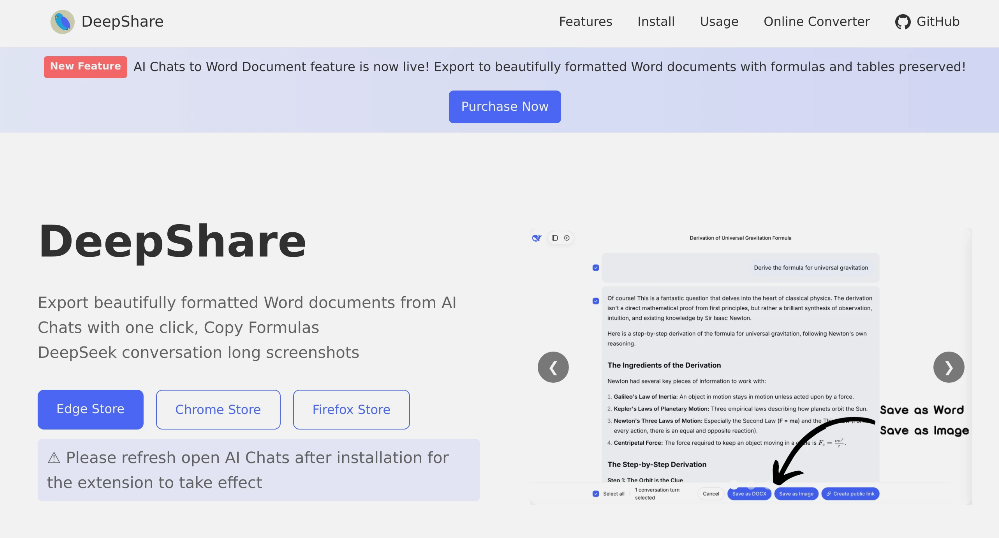This screenshot has width=999, height=538.
Task: Click the Purchase Now button
Action: [x=505, y=106]
